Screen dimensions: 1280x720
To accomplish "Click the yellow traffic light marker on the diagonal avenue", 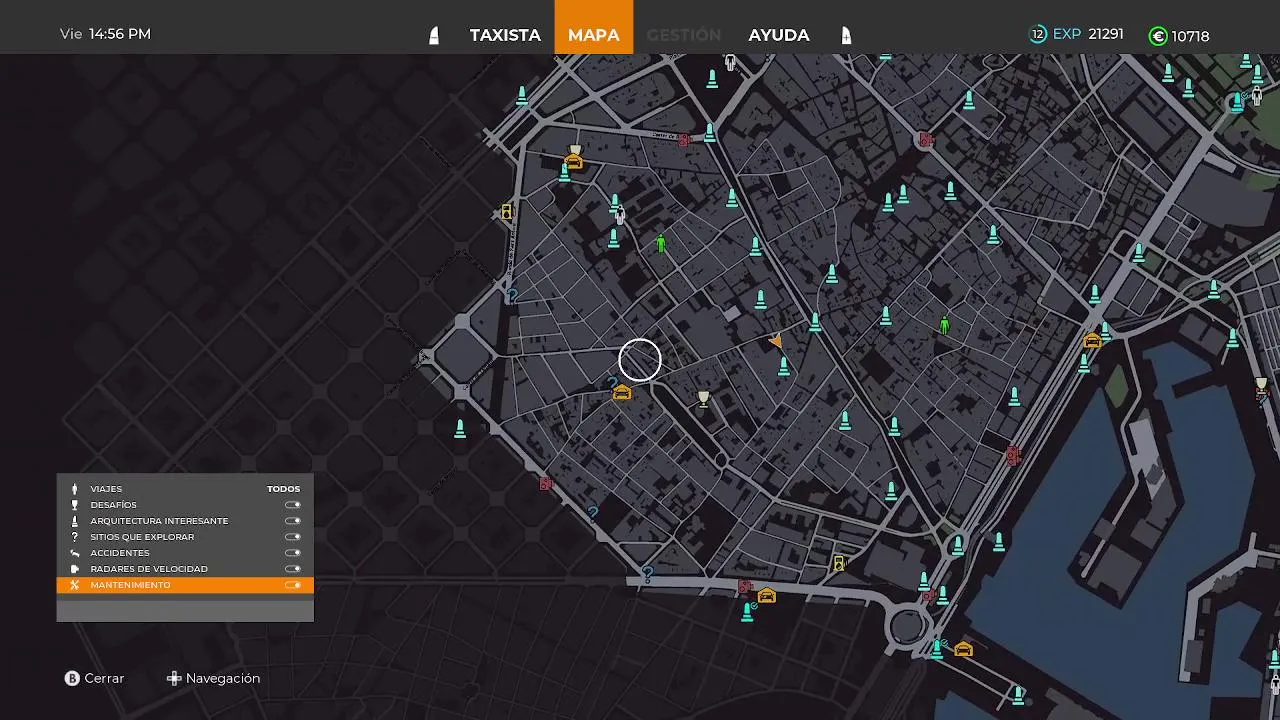I will [507, 212].
